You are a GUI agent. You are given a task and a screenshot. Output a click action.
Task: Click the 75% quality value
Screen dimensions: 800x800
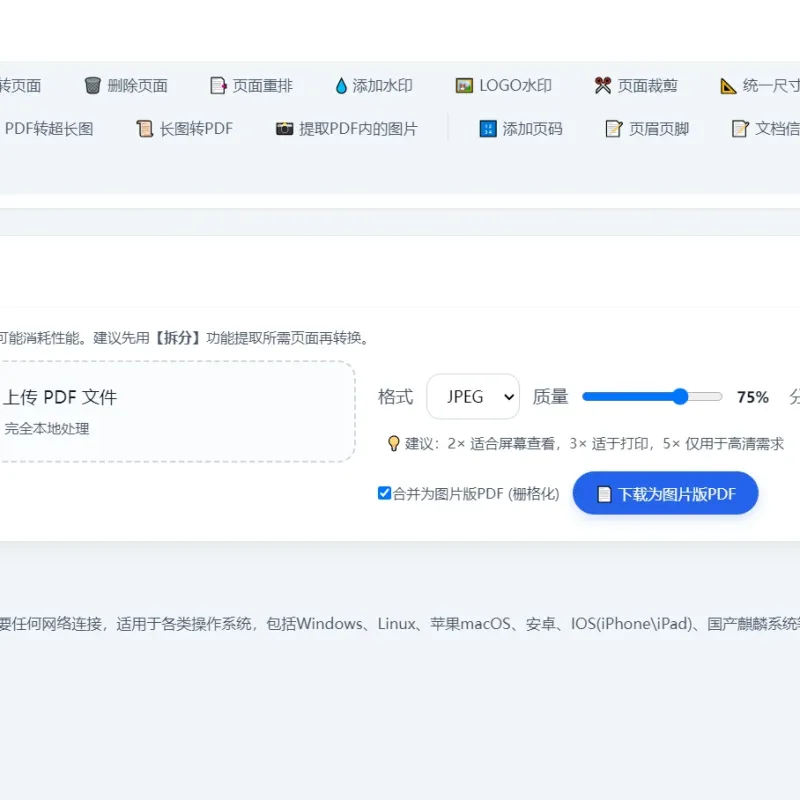(x=753, y=397)
